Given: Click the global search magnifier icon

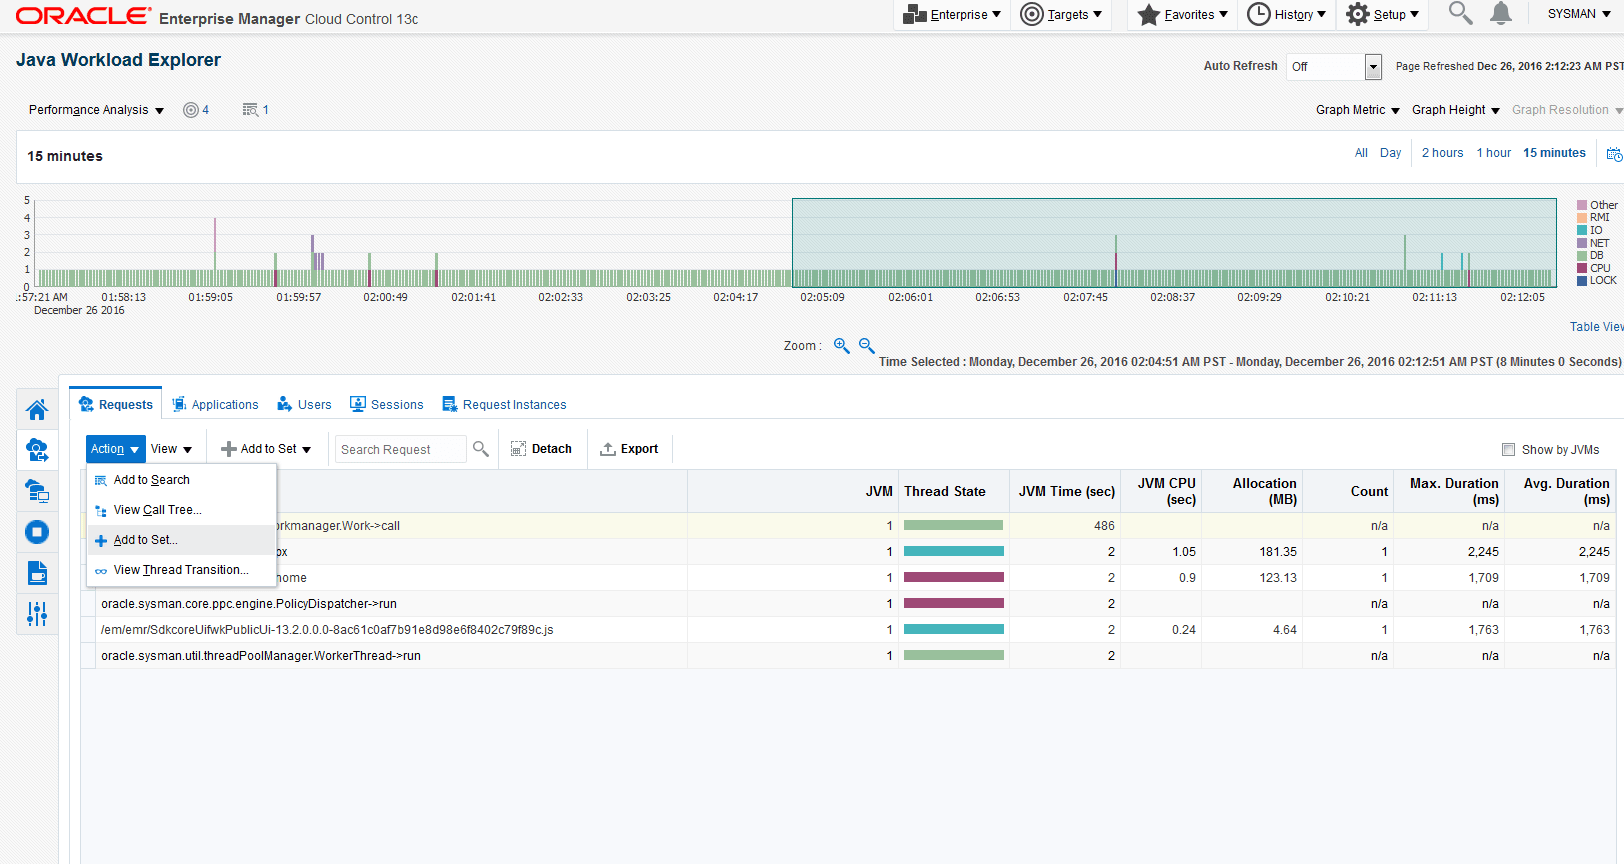Looking at the screenshot, I should (x=1460, y=14).
